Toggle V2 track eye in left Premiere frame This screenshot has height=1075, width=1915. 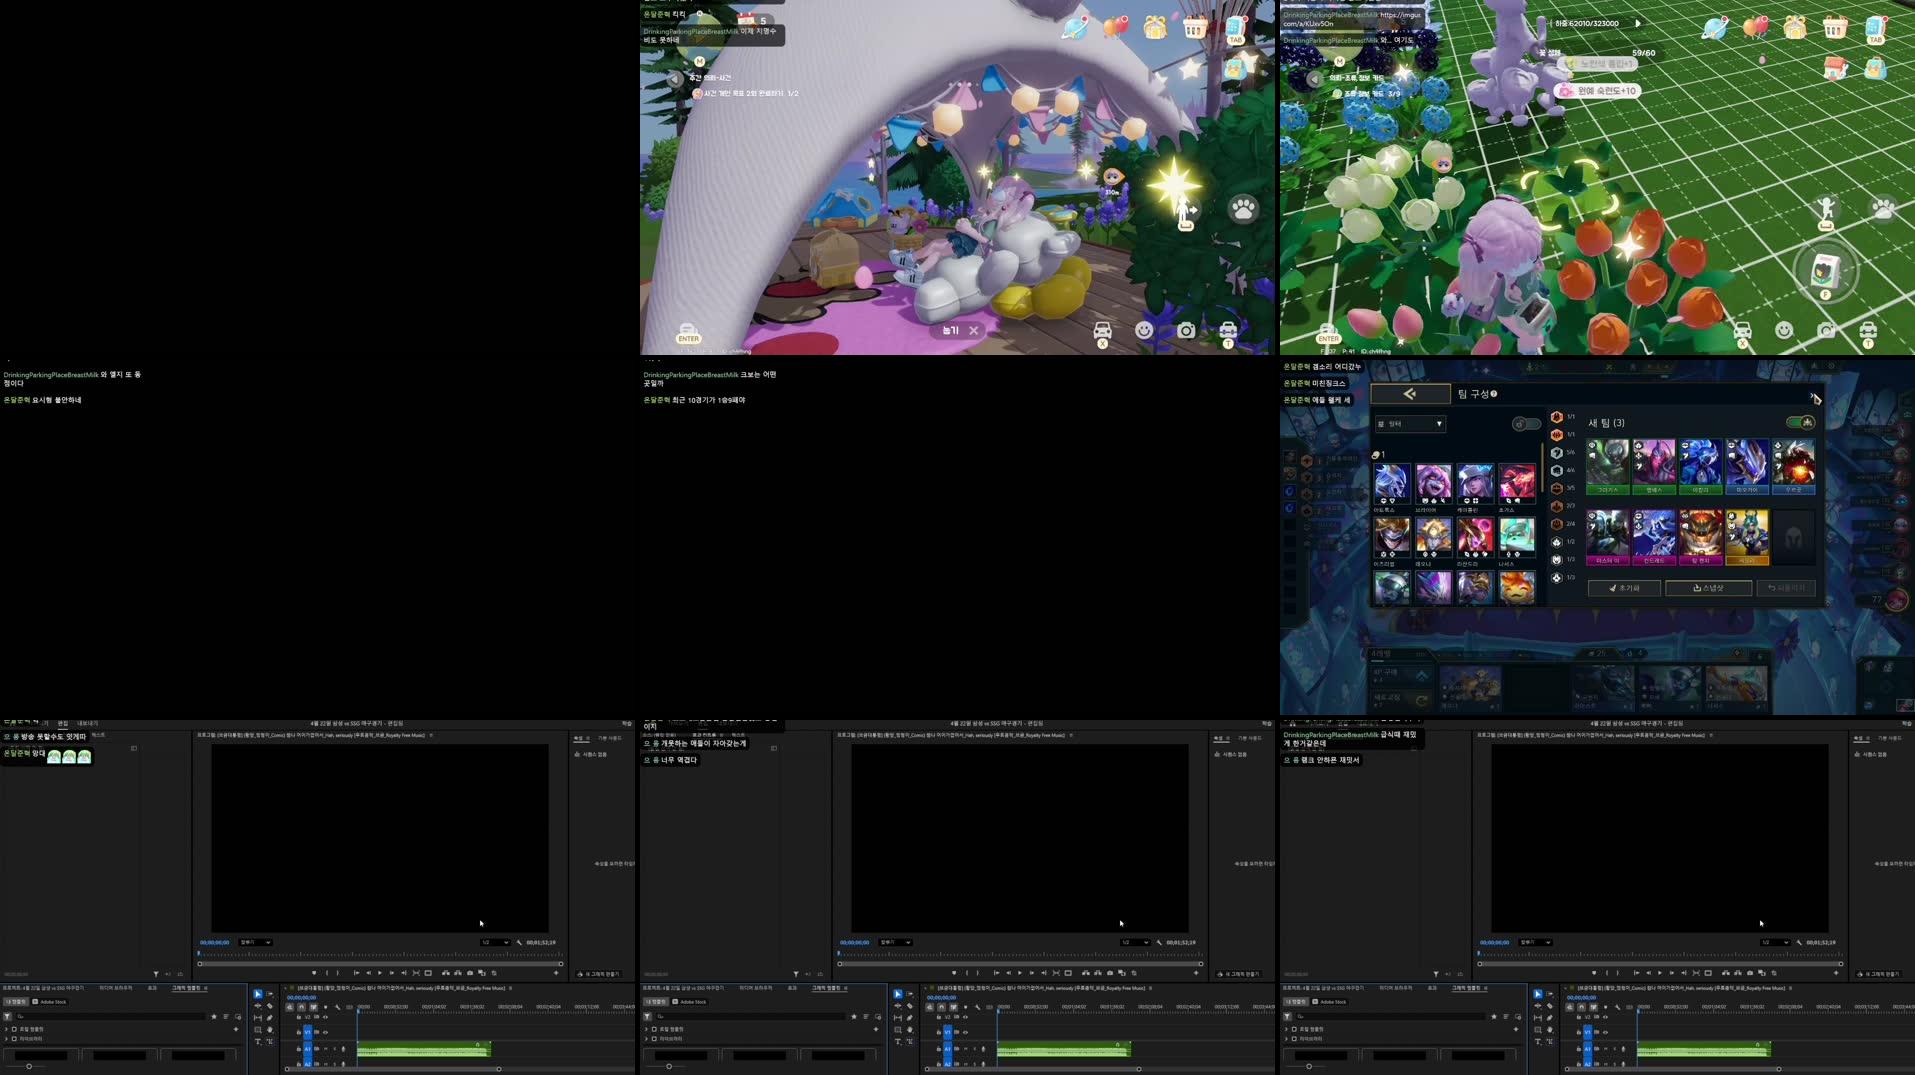(x=325, y=1017)
